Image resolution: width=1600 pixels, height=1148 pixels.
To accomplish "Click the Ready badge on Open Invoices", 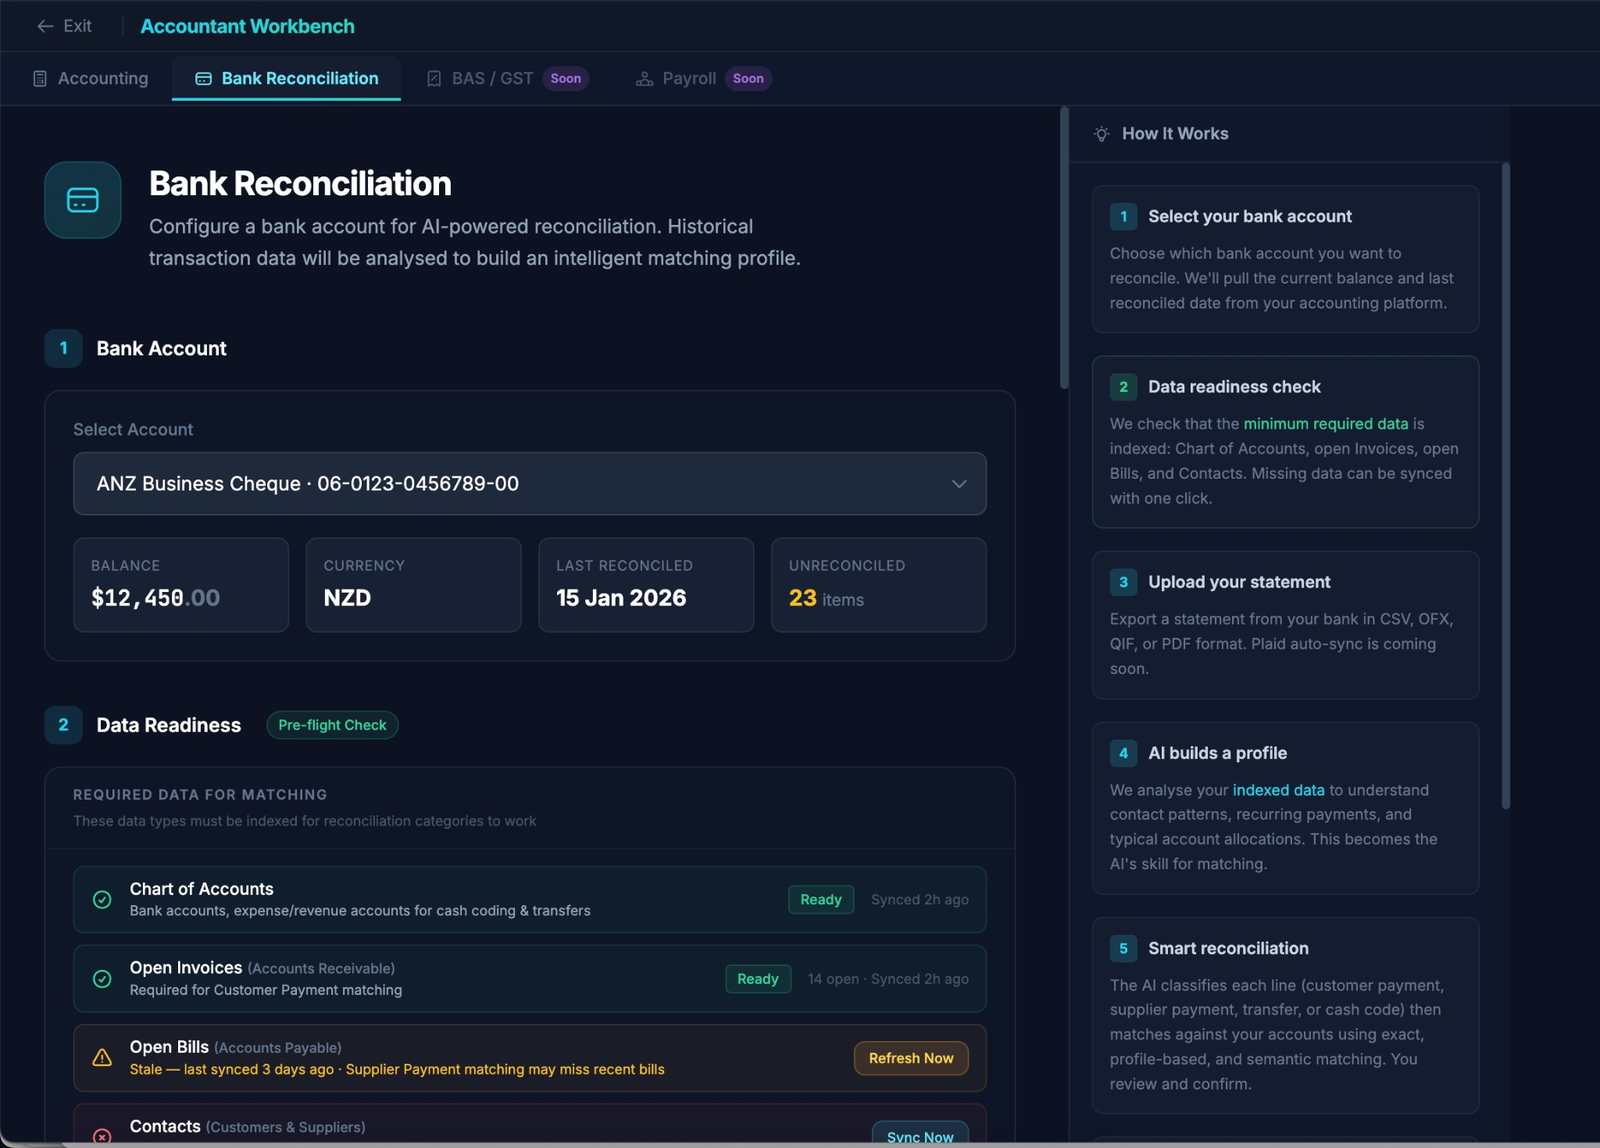I will coord(757,979).
